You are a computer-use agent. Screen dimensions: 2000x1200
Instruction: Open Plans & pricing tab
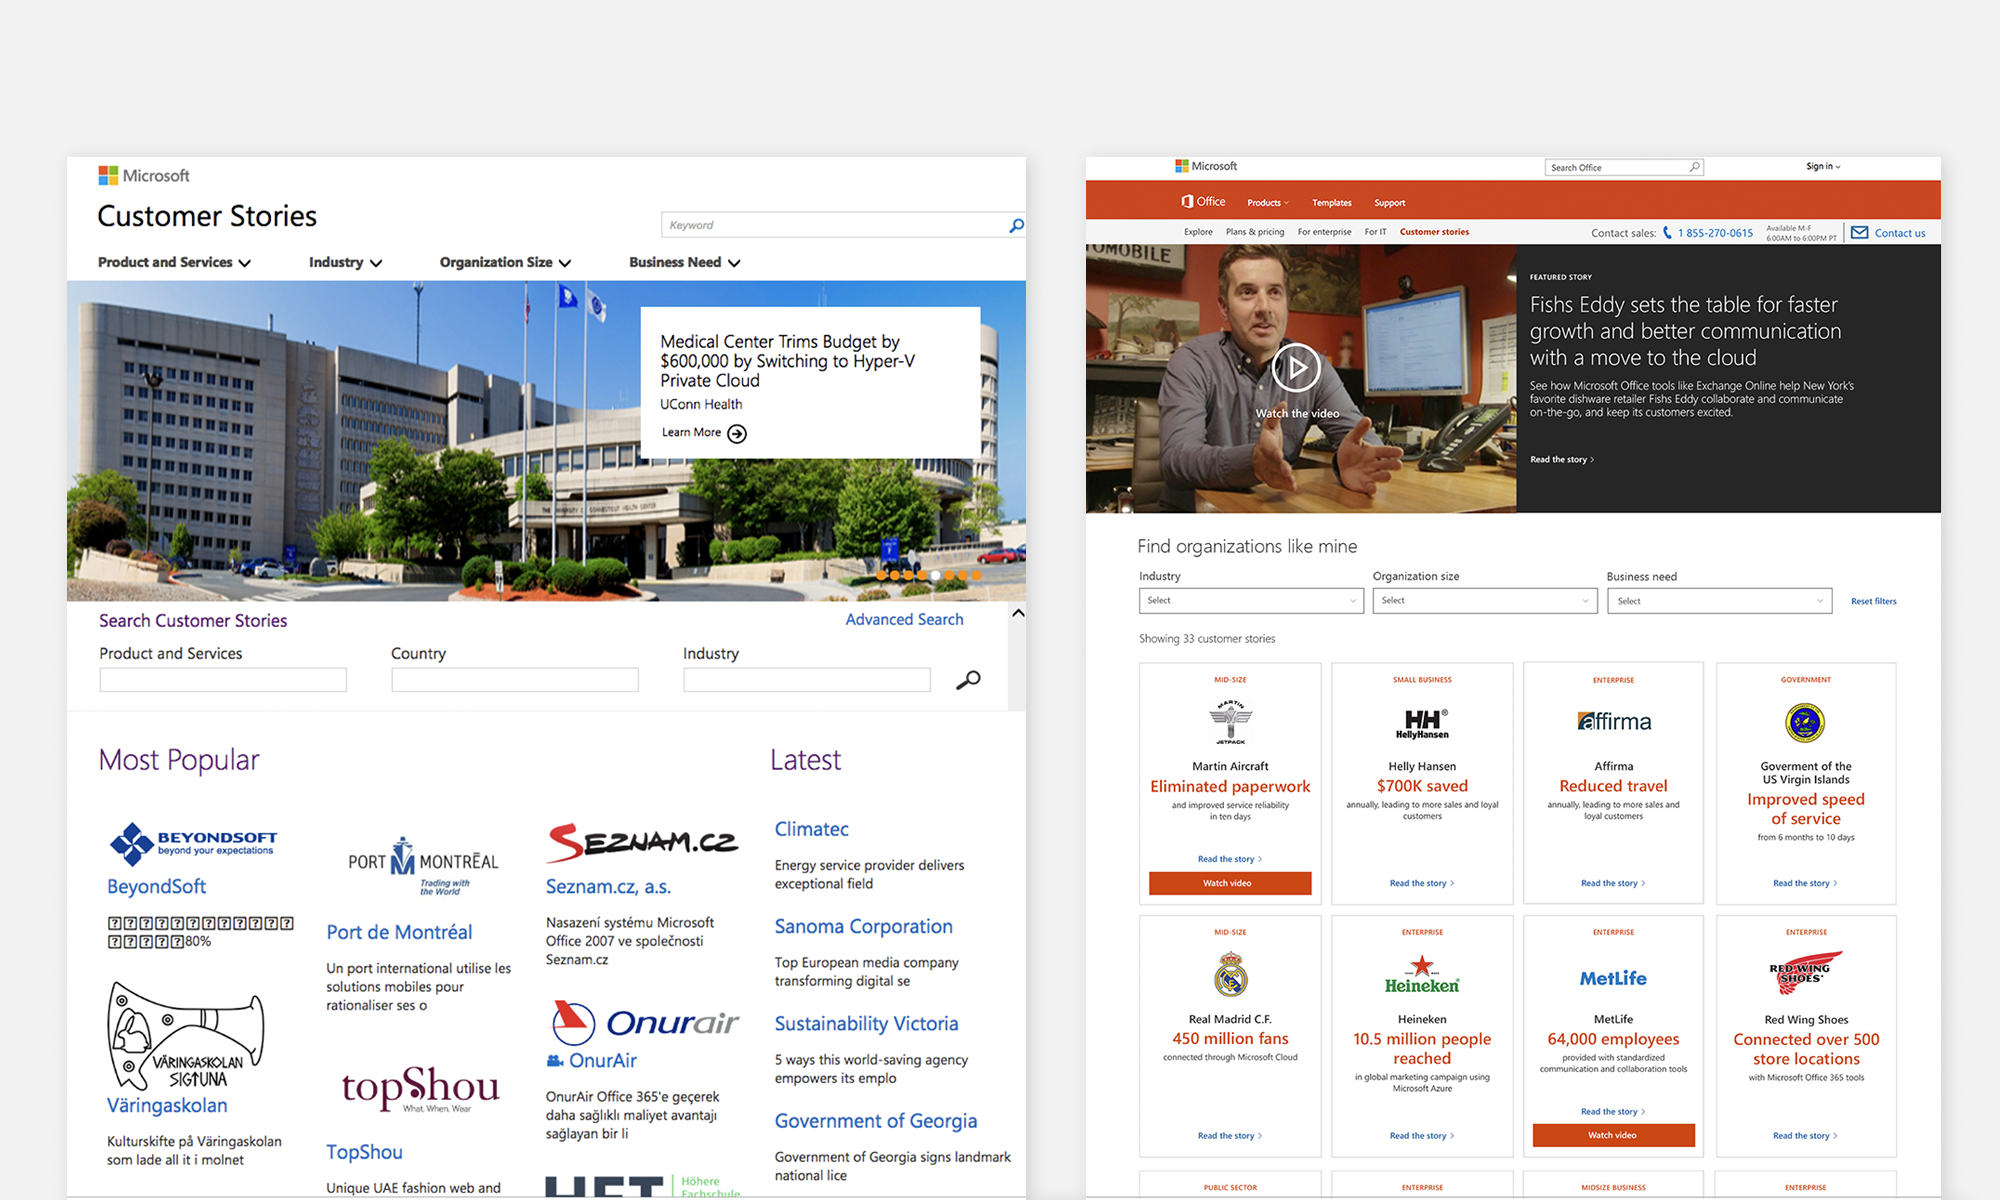coord(1255,232)
